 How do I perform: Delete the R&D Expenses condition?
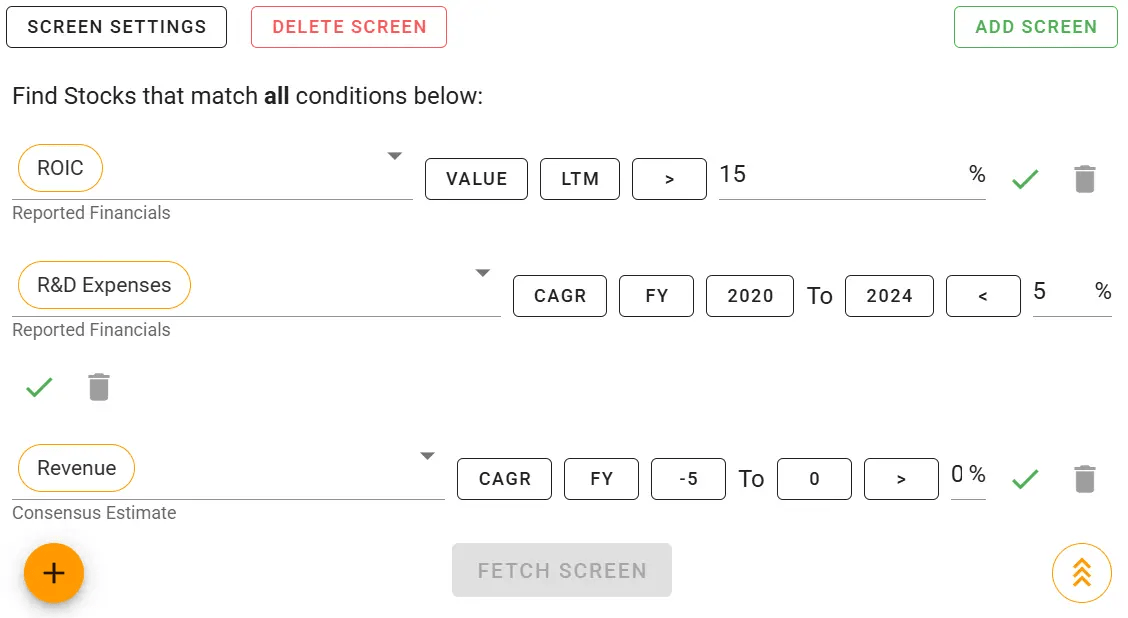pyautogui.click(x=98, y=387)
